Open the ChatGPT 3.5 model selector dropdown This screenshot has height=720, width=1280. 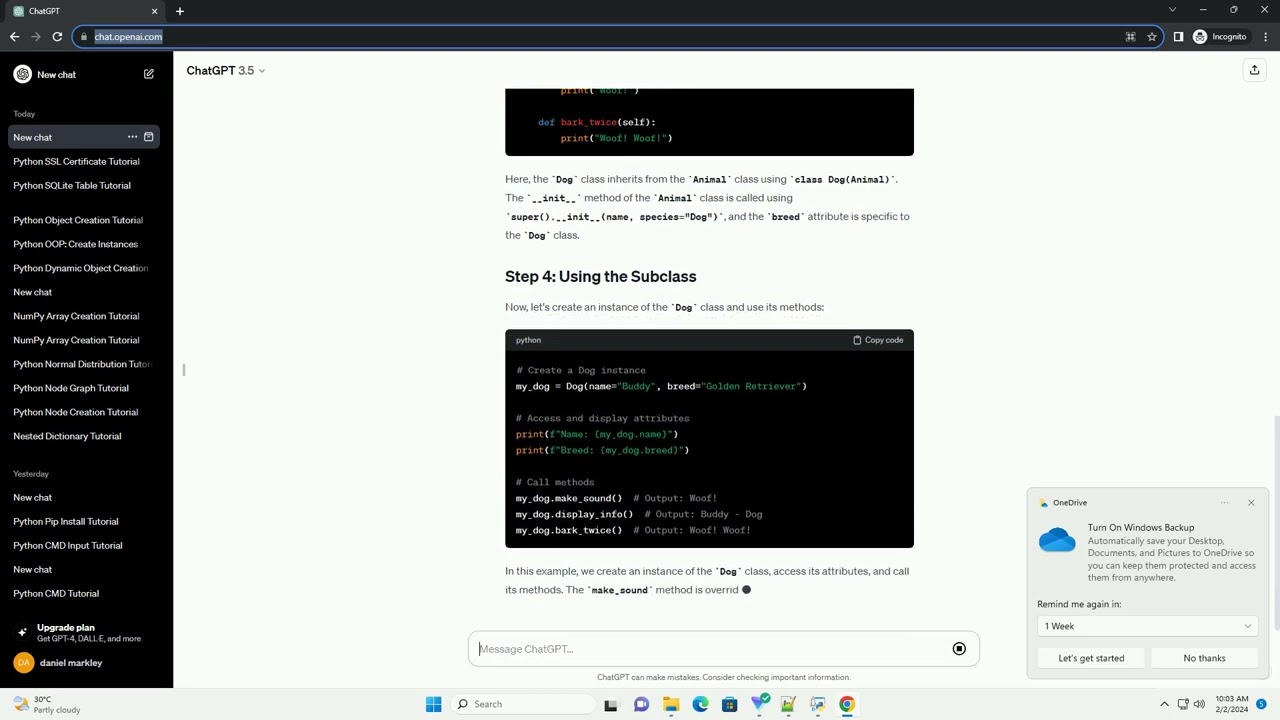coord(226,70)
